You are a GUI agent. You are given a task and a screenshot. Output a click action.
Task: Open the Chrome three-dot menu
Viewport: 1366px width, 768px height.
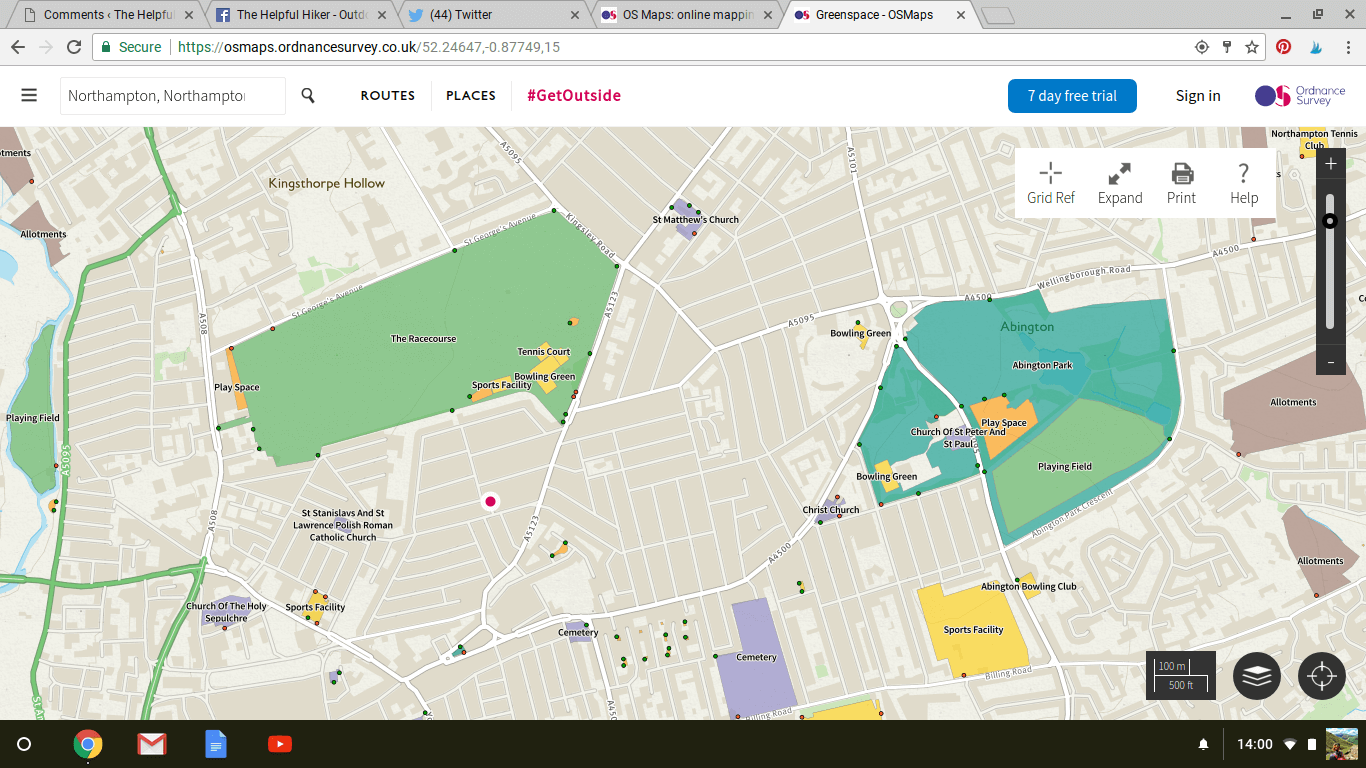tap(1347, 47)
